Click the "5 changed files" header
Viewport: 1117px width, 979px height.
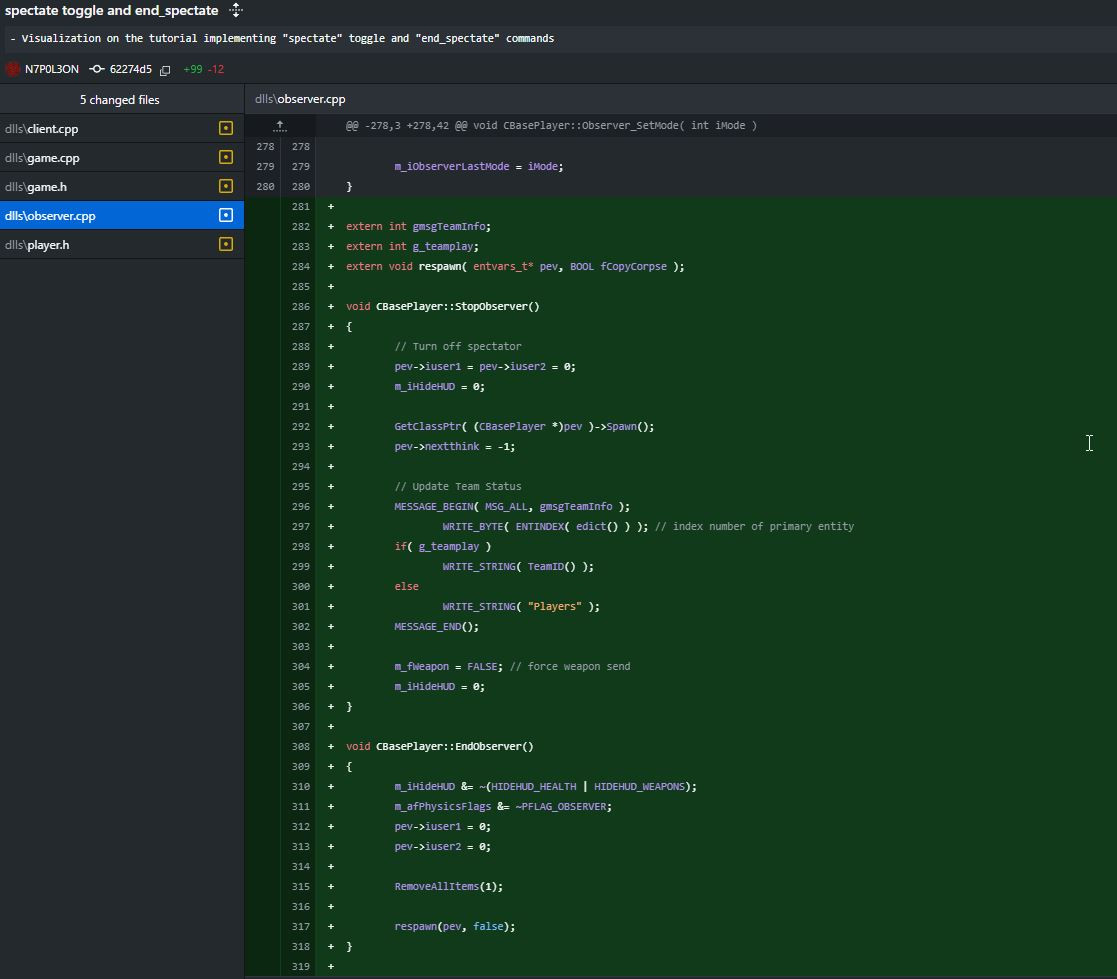click(x=120, y=100)
